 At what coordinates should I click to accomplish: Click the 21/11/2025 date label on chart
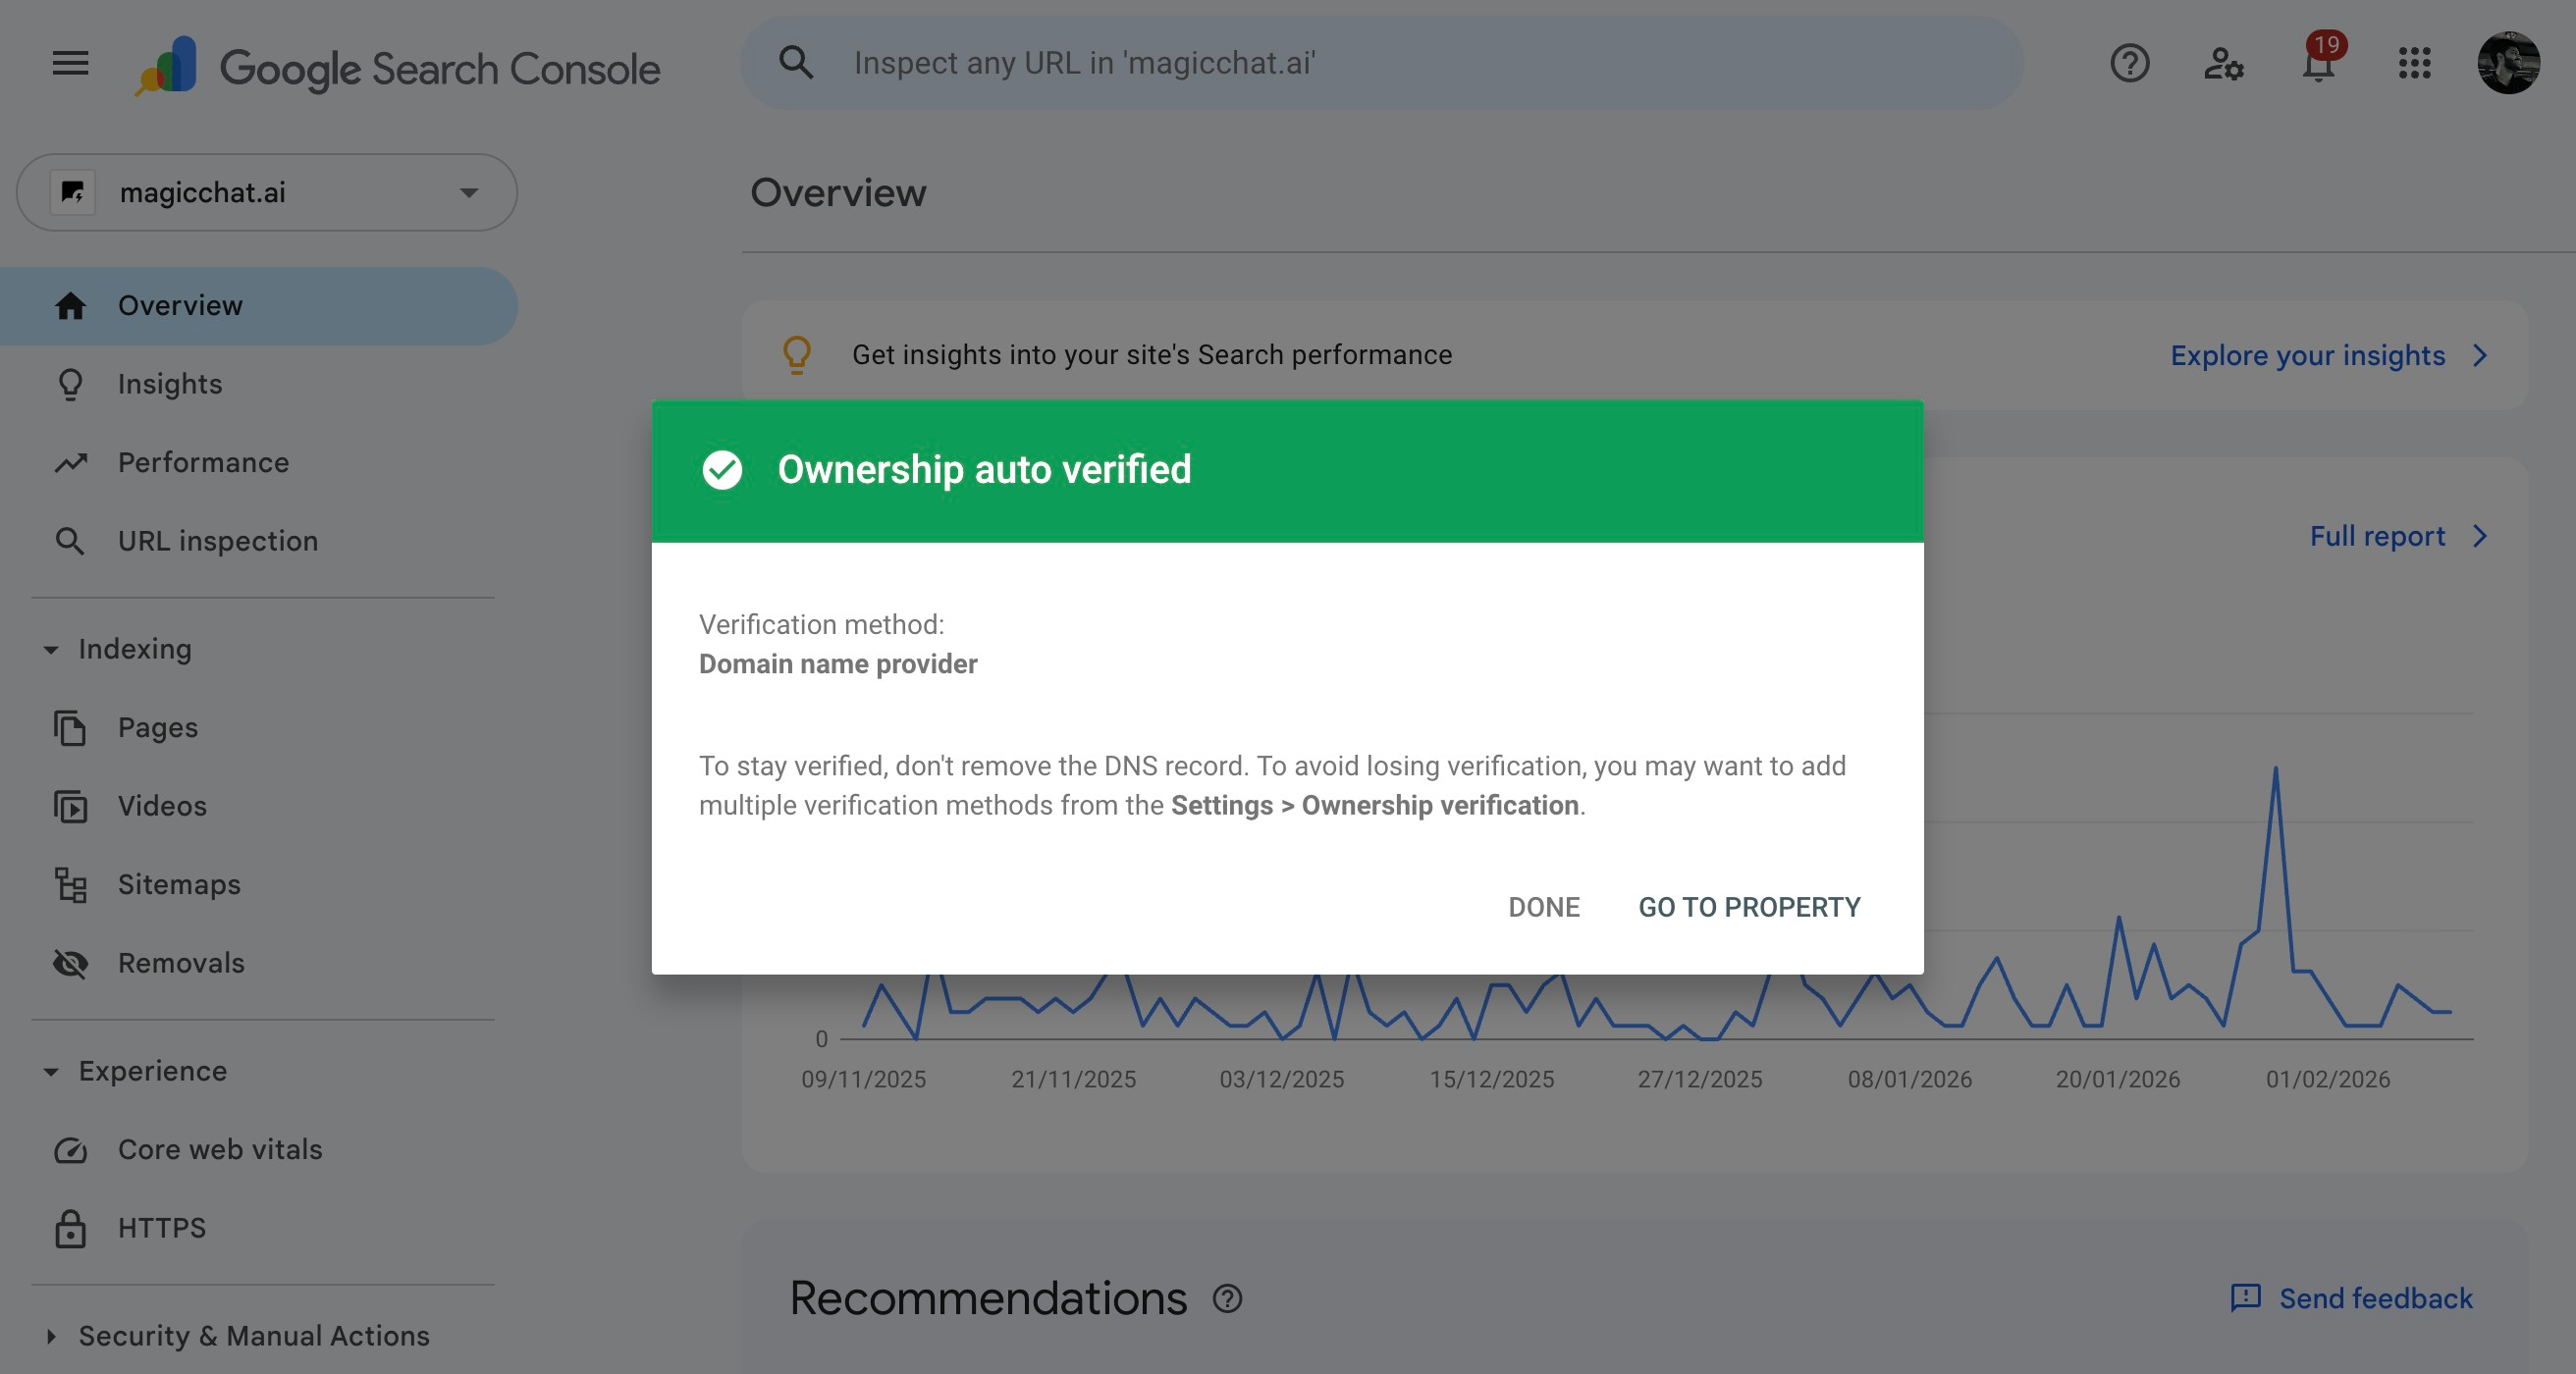point(1073,1079)
